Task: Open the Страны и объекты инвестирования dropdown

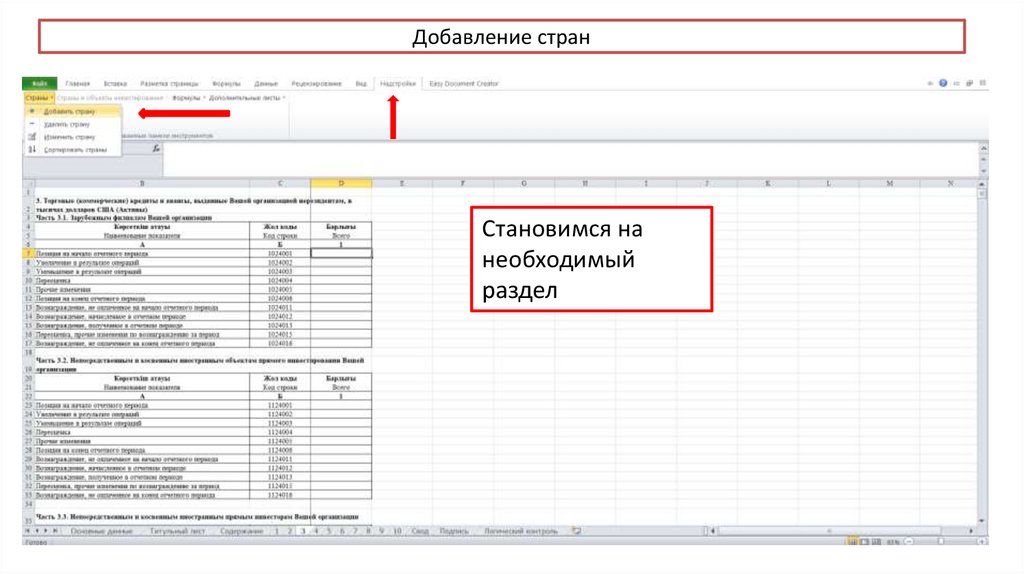Action: point(112,98)
